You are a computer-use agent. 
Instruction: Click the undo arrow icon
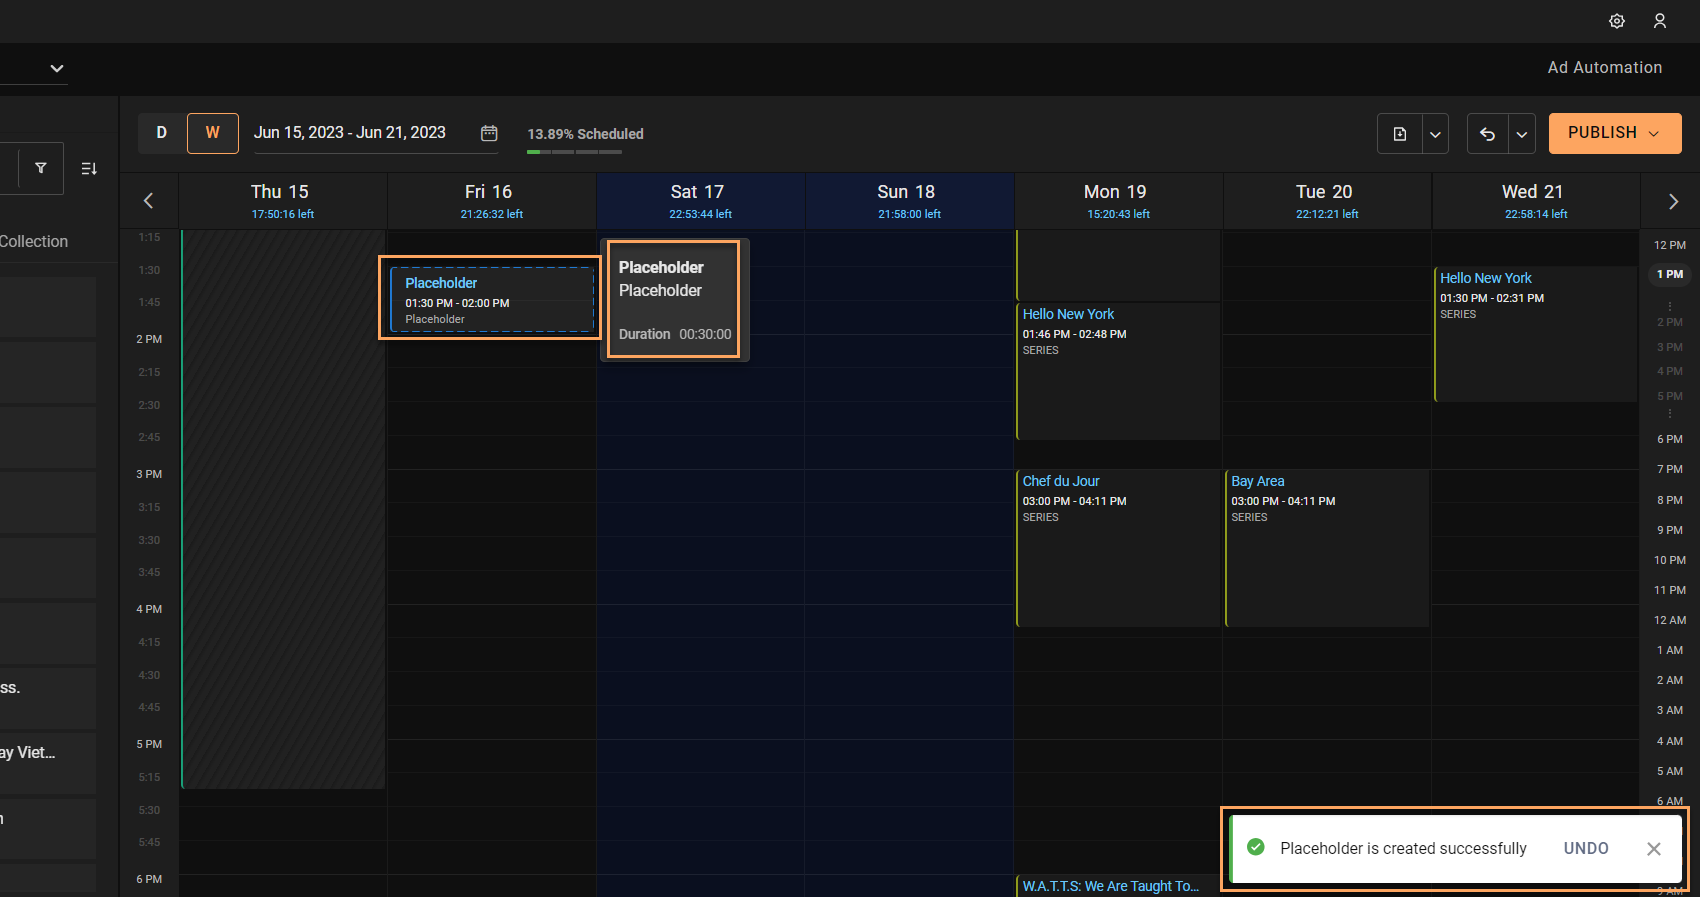tap(1488, 134)
